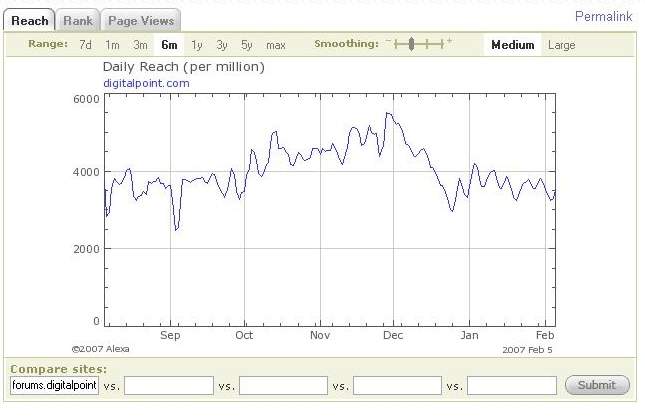Click the Daily Reach (per million) title
The width and height of the screenshot is (645, 419).
[x=183, y=67]
